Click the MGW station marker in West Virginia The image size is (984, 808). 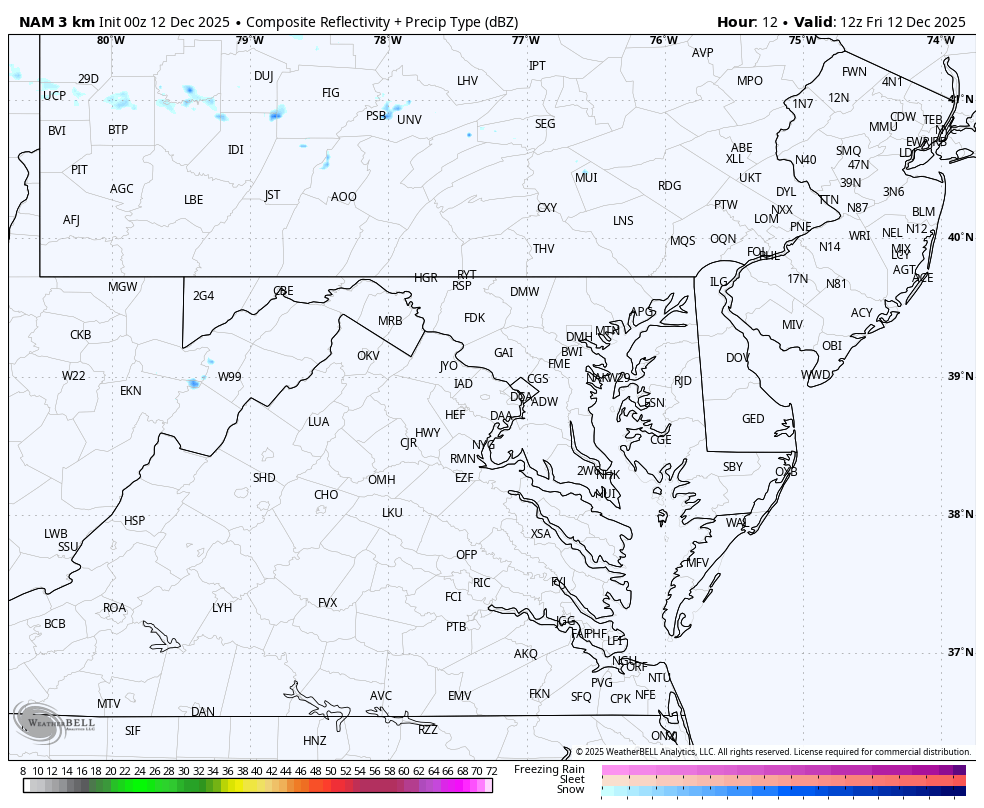coord(123,286)
